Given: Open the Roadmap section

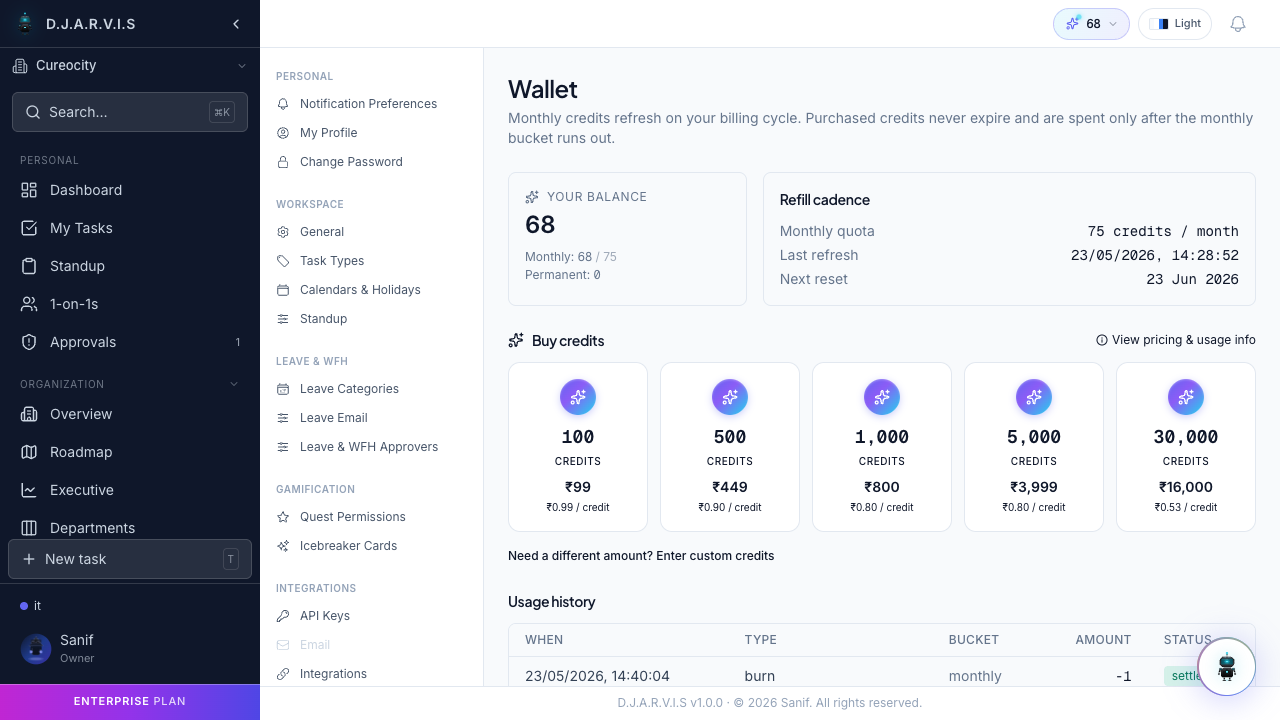Looking at the screenshot, I should [x=130, y=452].
